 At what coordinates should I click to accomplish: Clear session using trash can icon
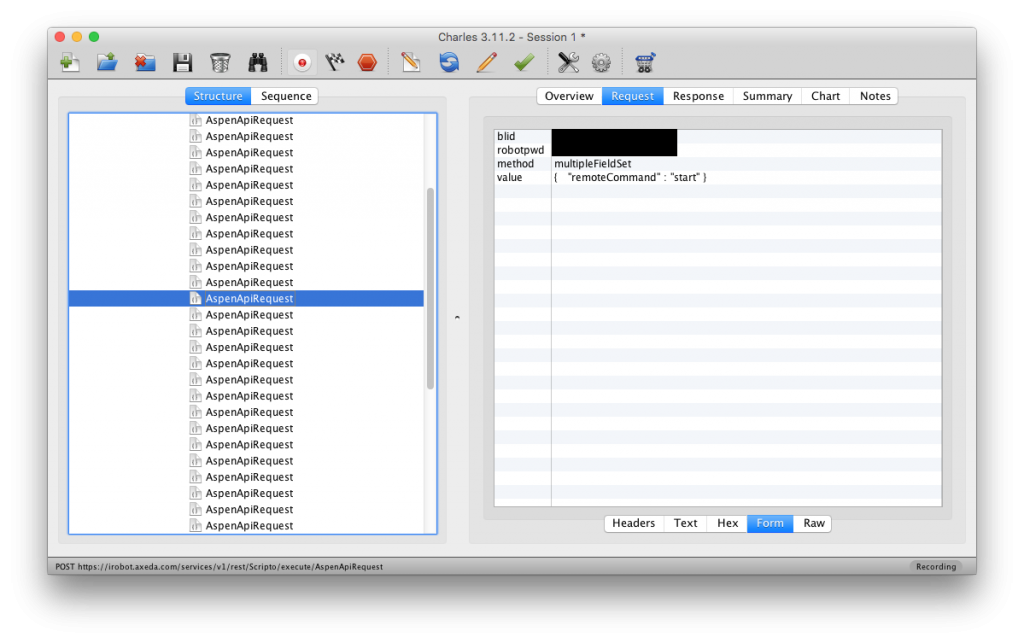point(220,63)
